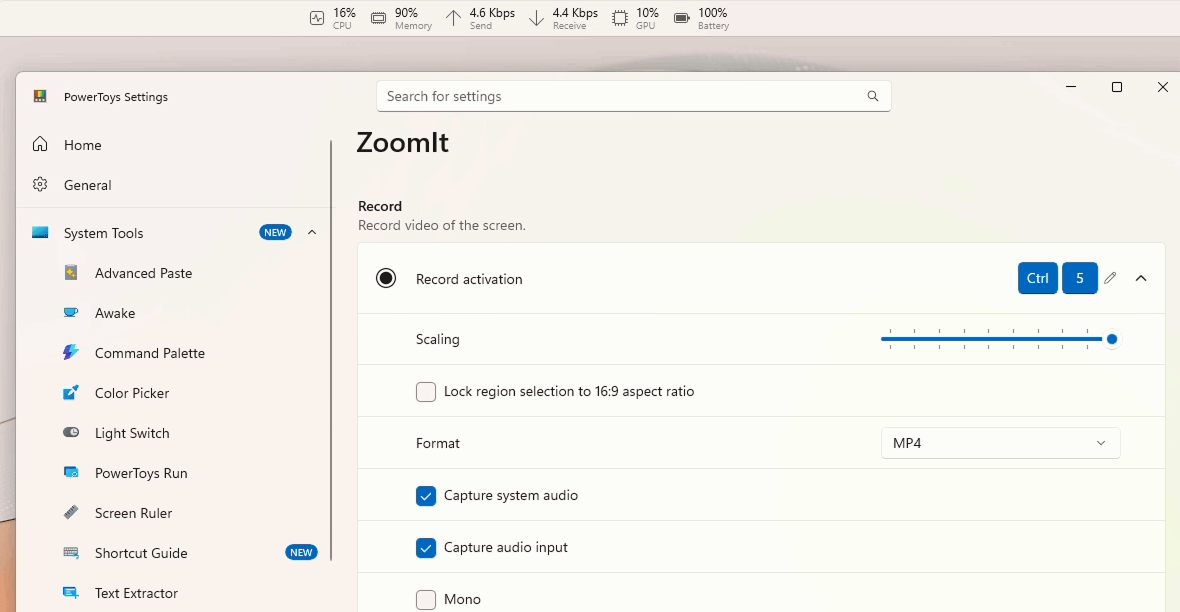The height and width of the screenshot is (612, 1180).
Task: Click the NEW badge beside System Tools
Action: pyautogui.click(x=275, y=233)
